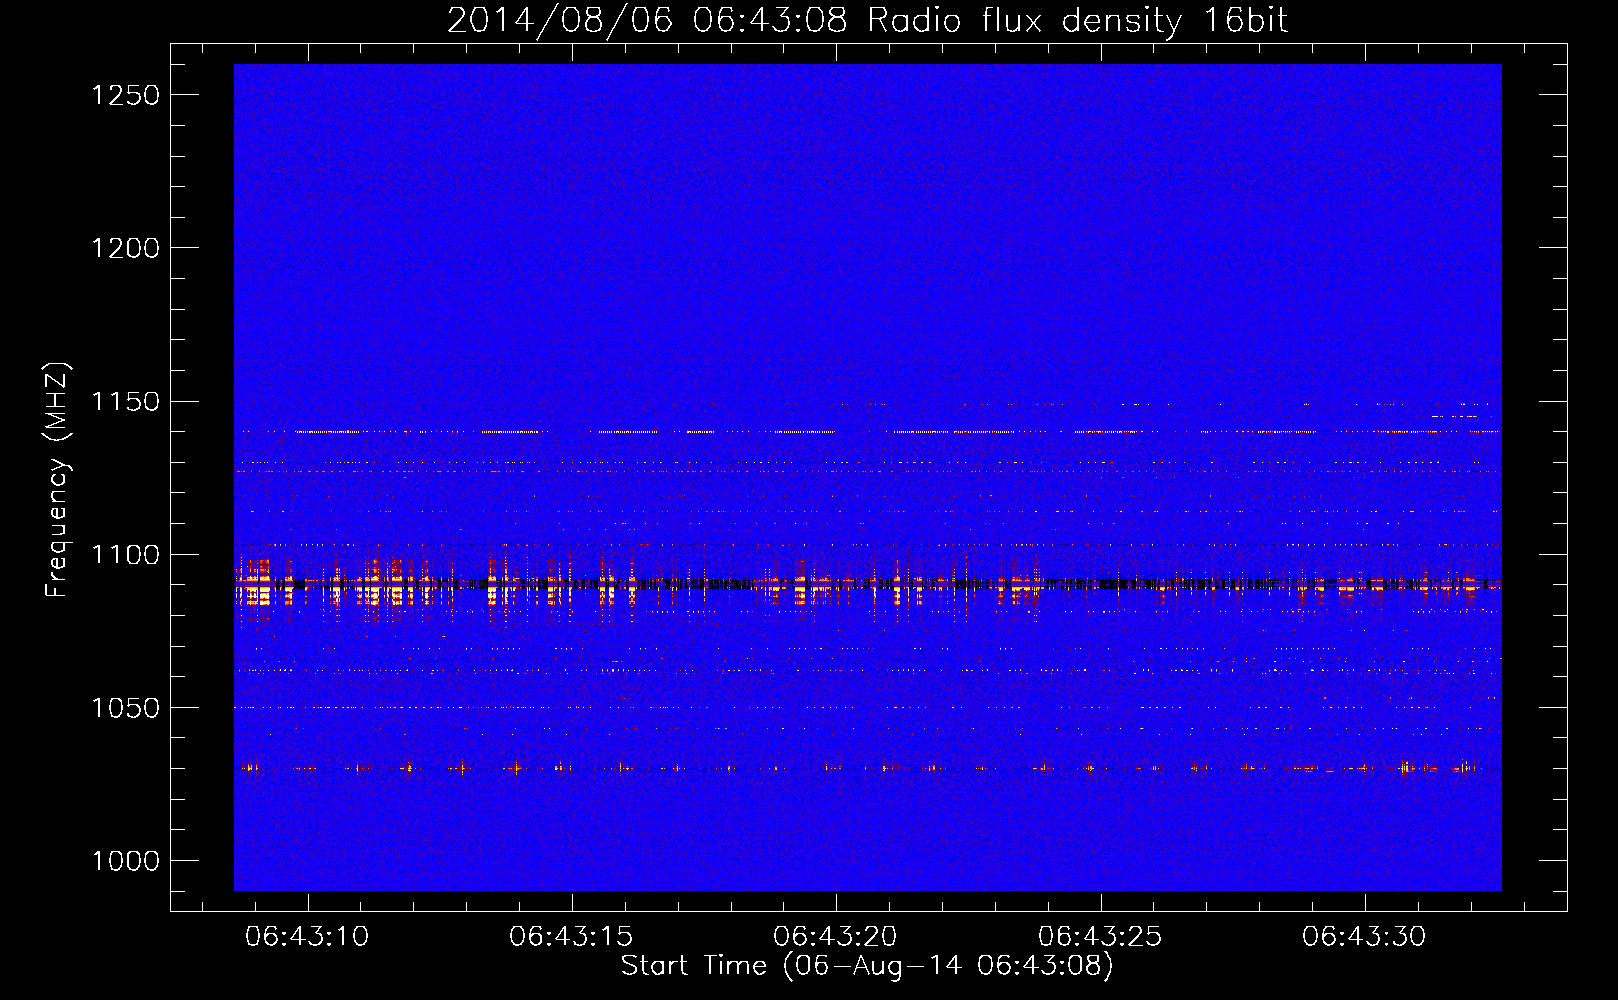The width and height of the screenshot is (1618, 1000).
Task: Select the 1000 frequency tick label
Action: [x=125, y=861]
